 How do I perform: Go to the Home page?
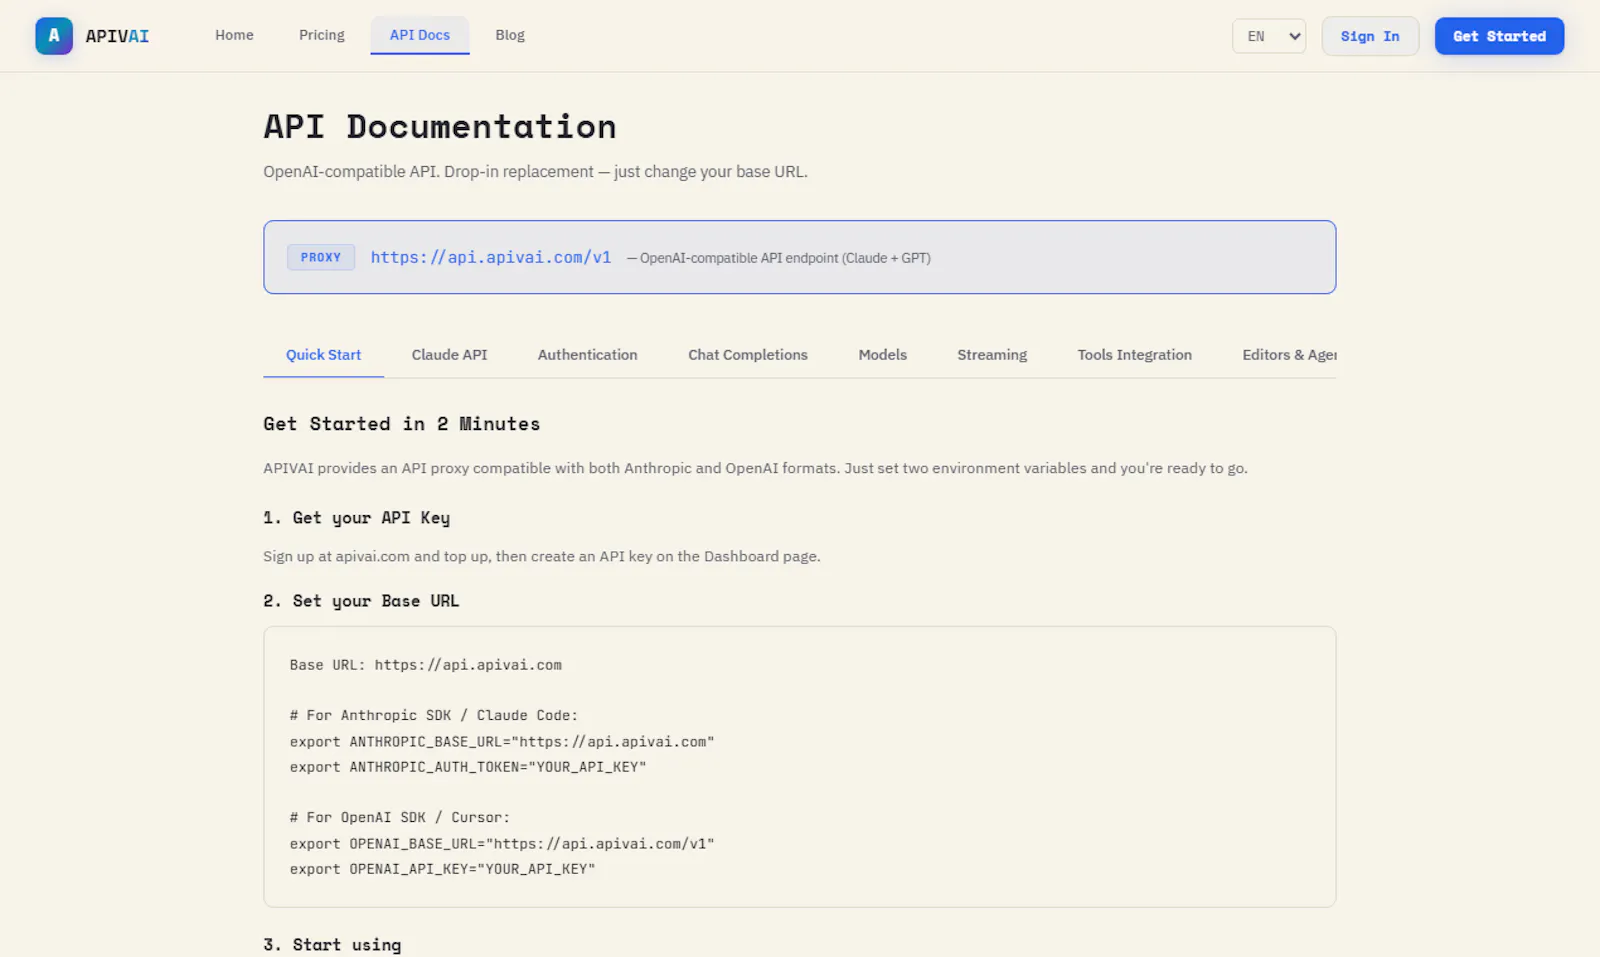point(234,35)
